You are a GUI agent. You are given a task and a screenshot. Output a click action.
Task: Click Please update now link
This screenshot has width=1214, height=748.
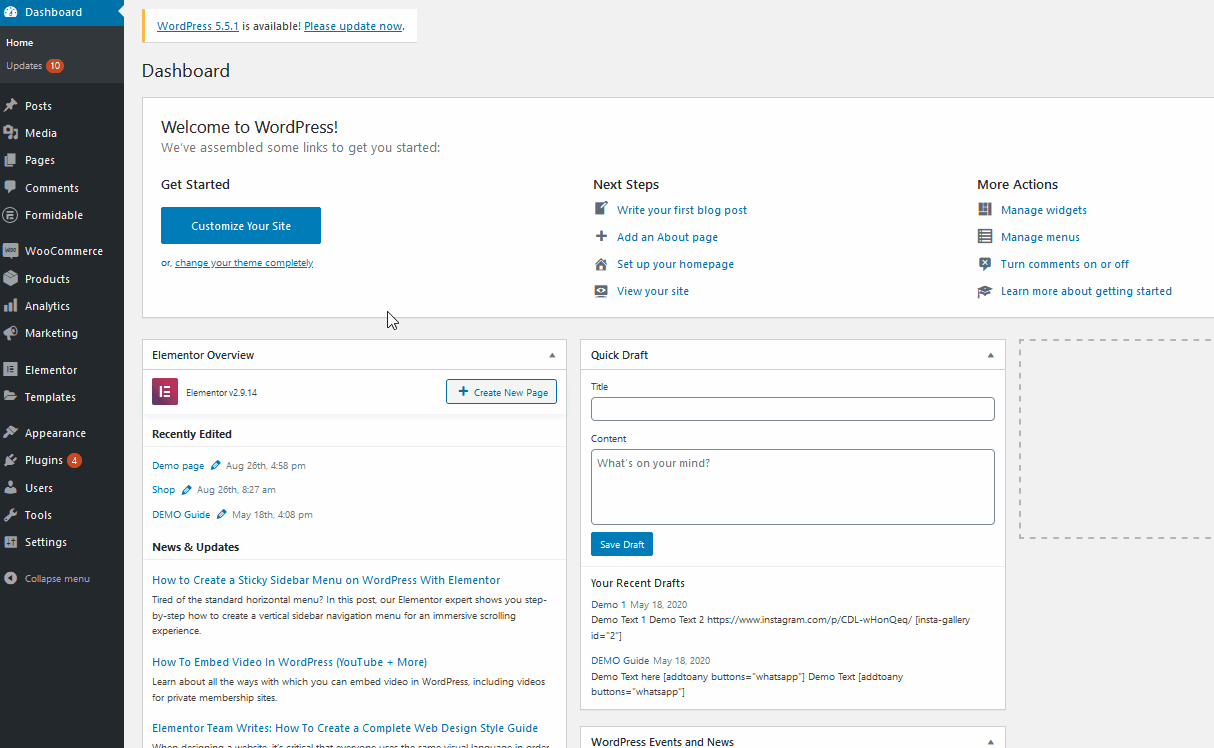coord(353,26)
